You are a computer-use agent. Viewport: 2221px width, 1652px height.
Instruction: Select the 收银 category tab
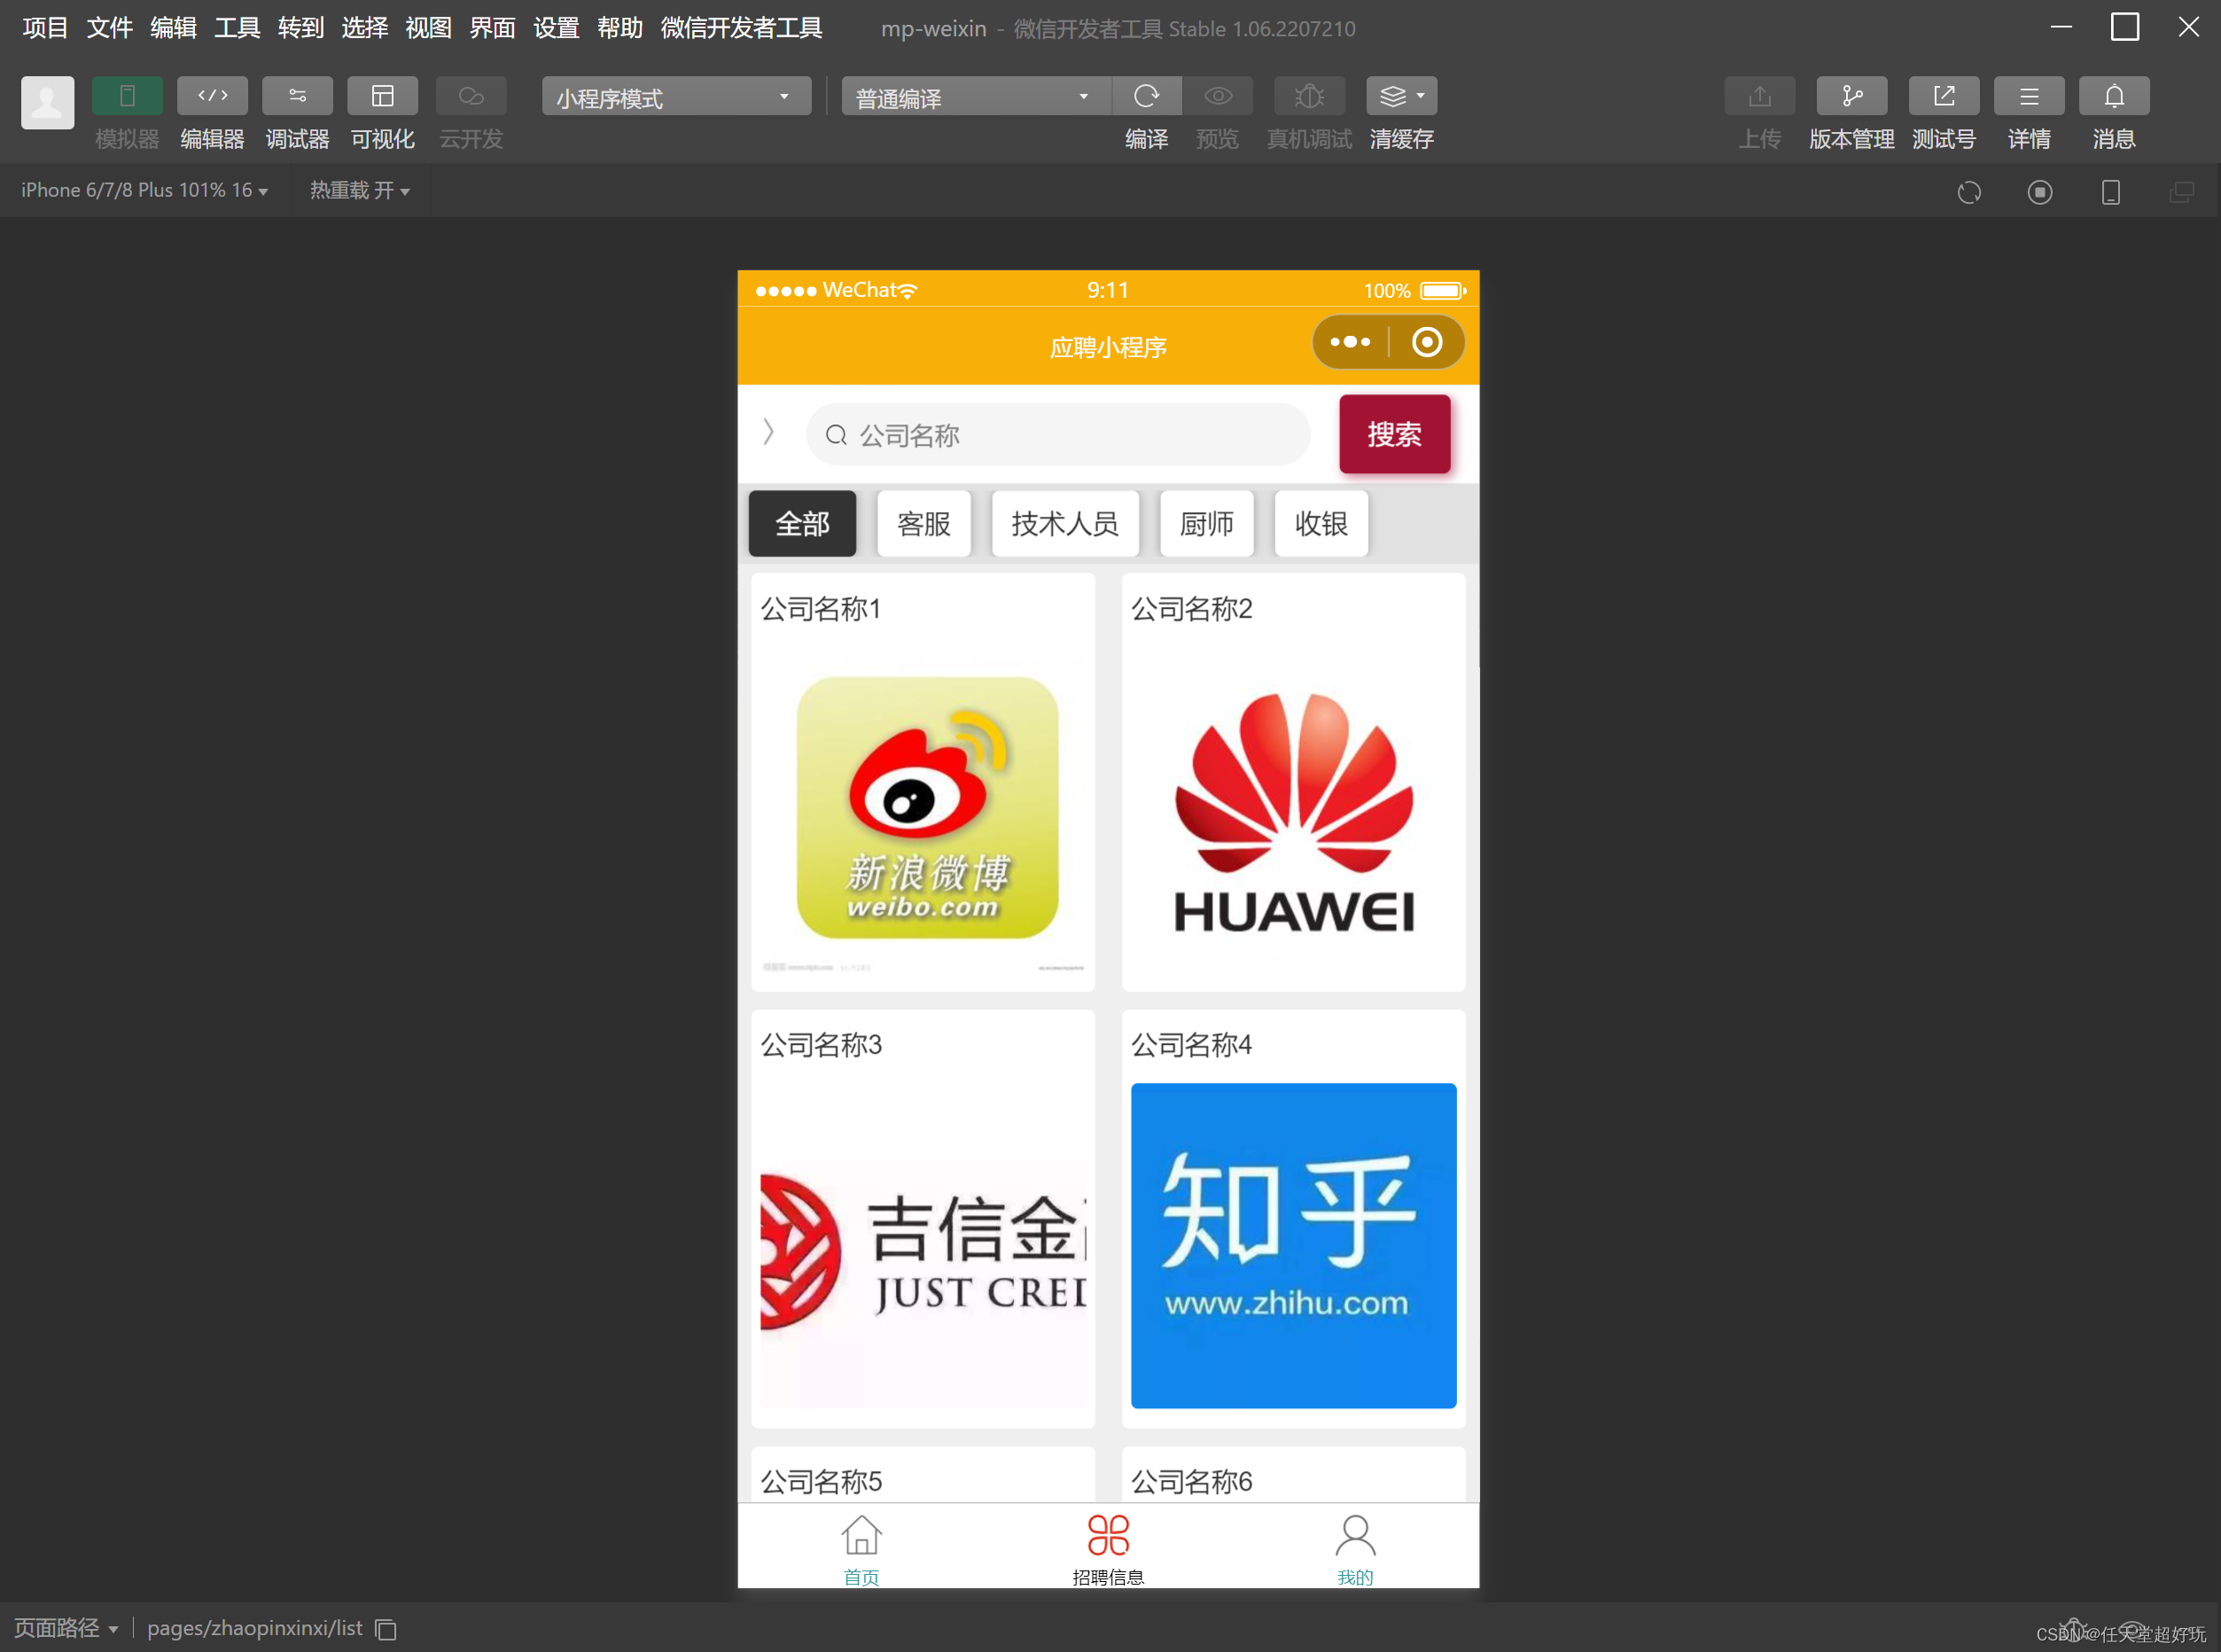click(x=1321, y=523)
